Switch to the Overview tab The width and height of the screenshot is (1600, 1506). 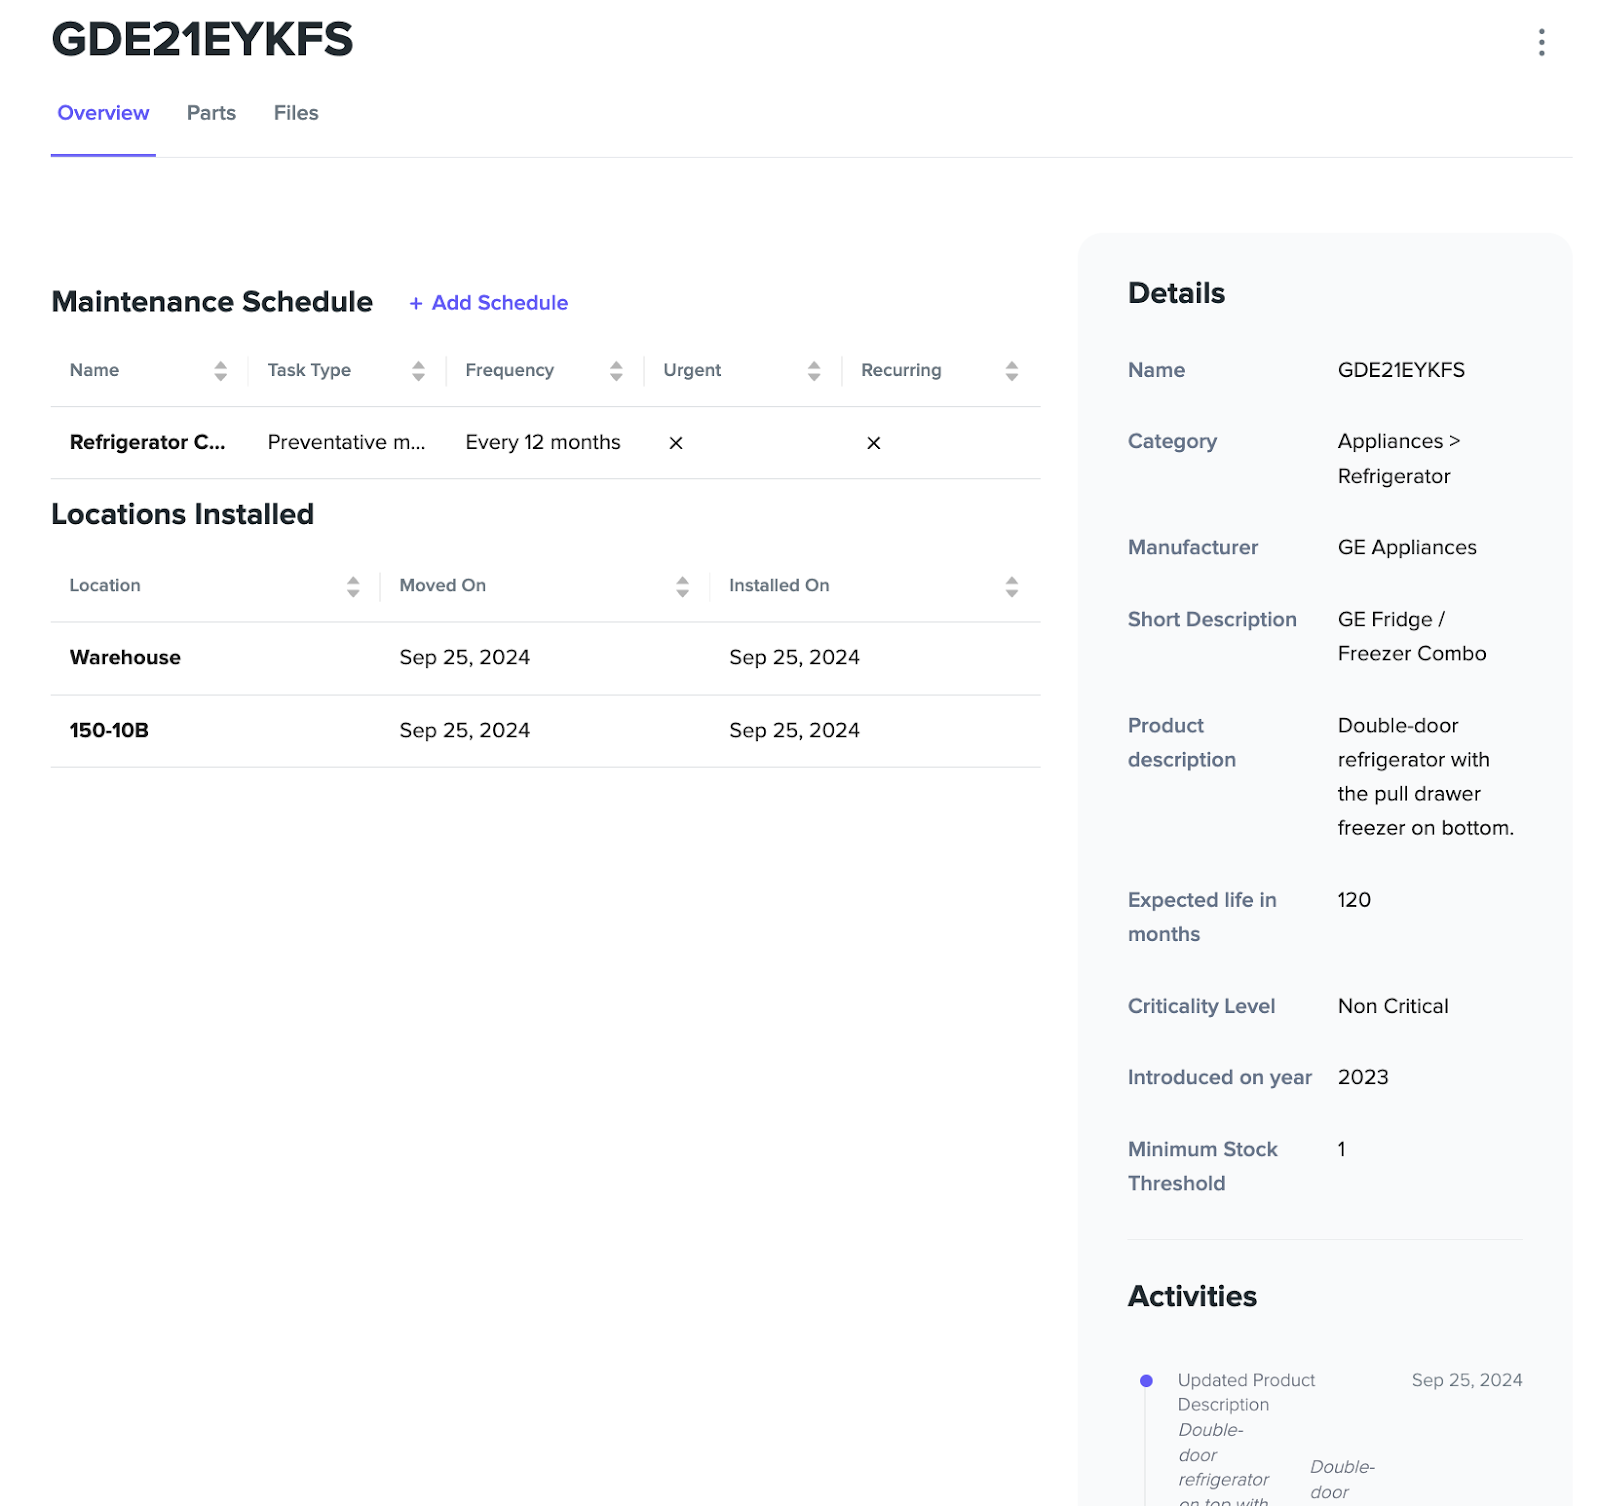[x=103, y=113]
